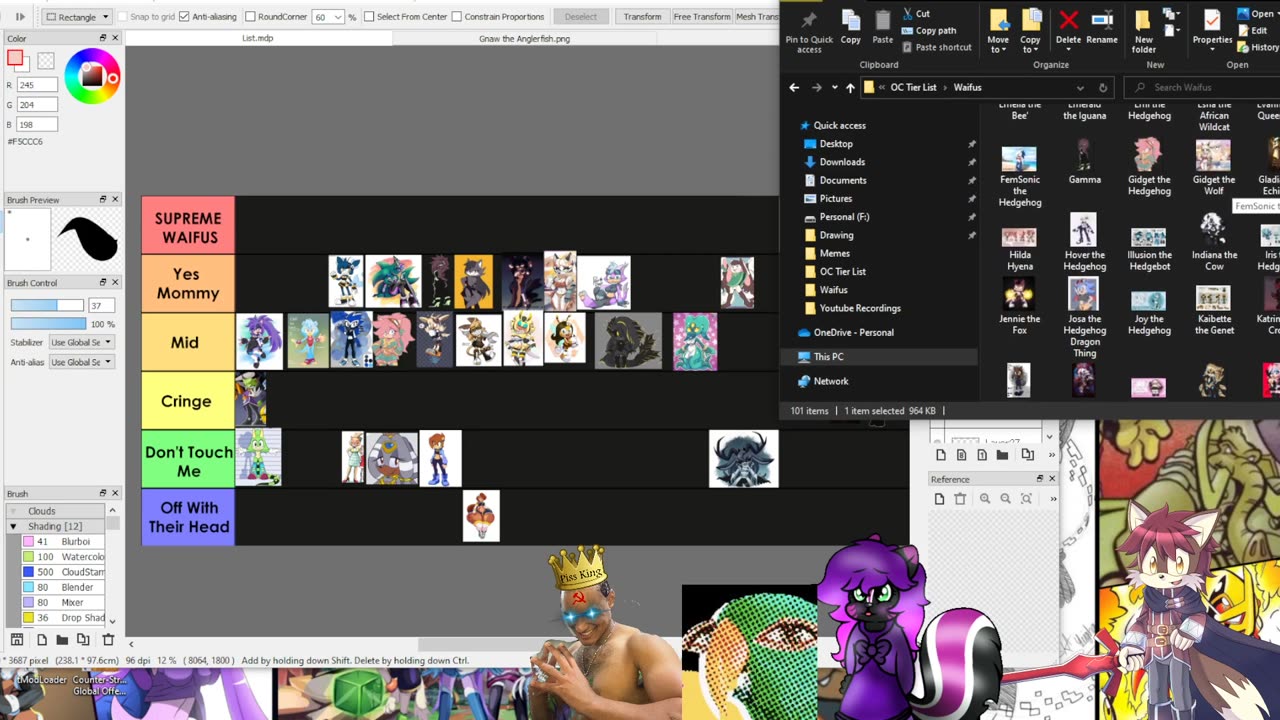Open the RoundCorner percentage dropdown
This screenshot has width=1280, height=720.
coord(339,17)
